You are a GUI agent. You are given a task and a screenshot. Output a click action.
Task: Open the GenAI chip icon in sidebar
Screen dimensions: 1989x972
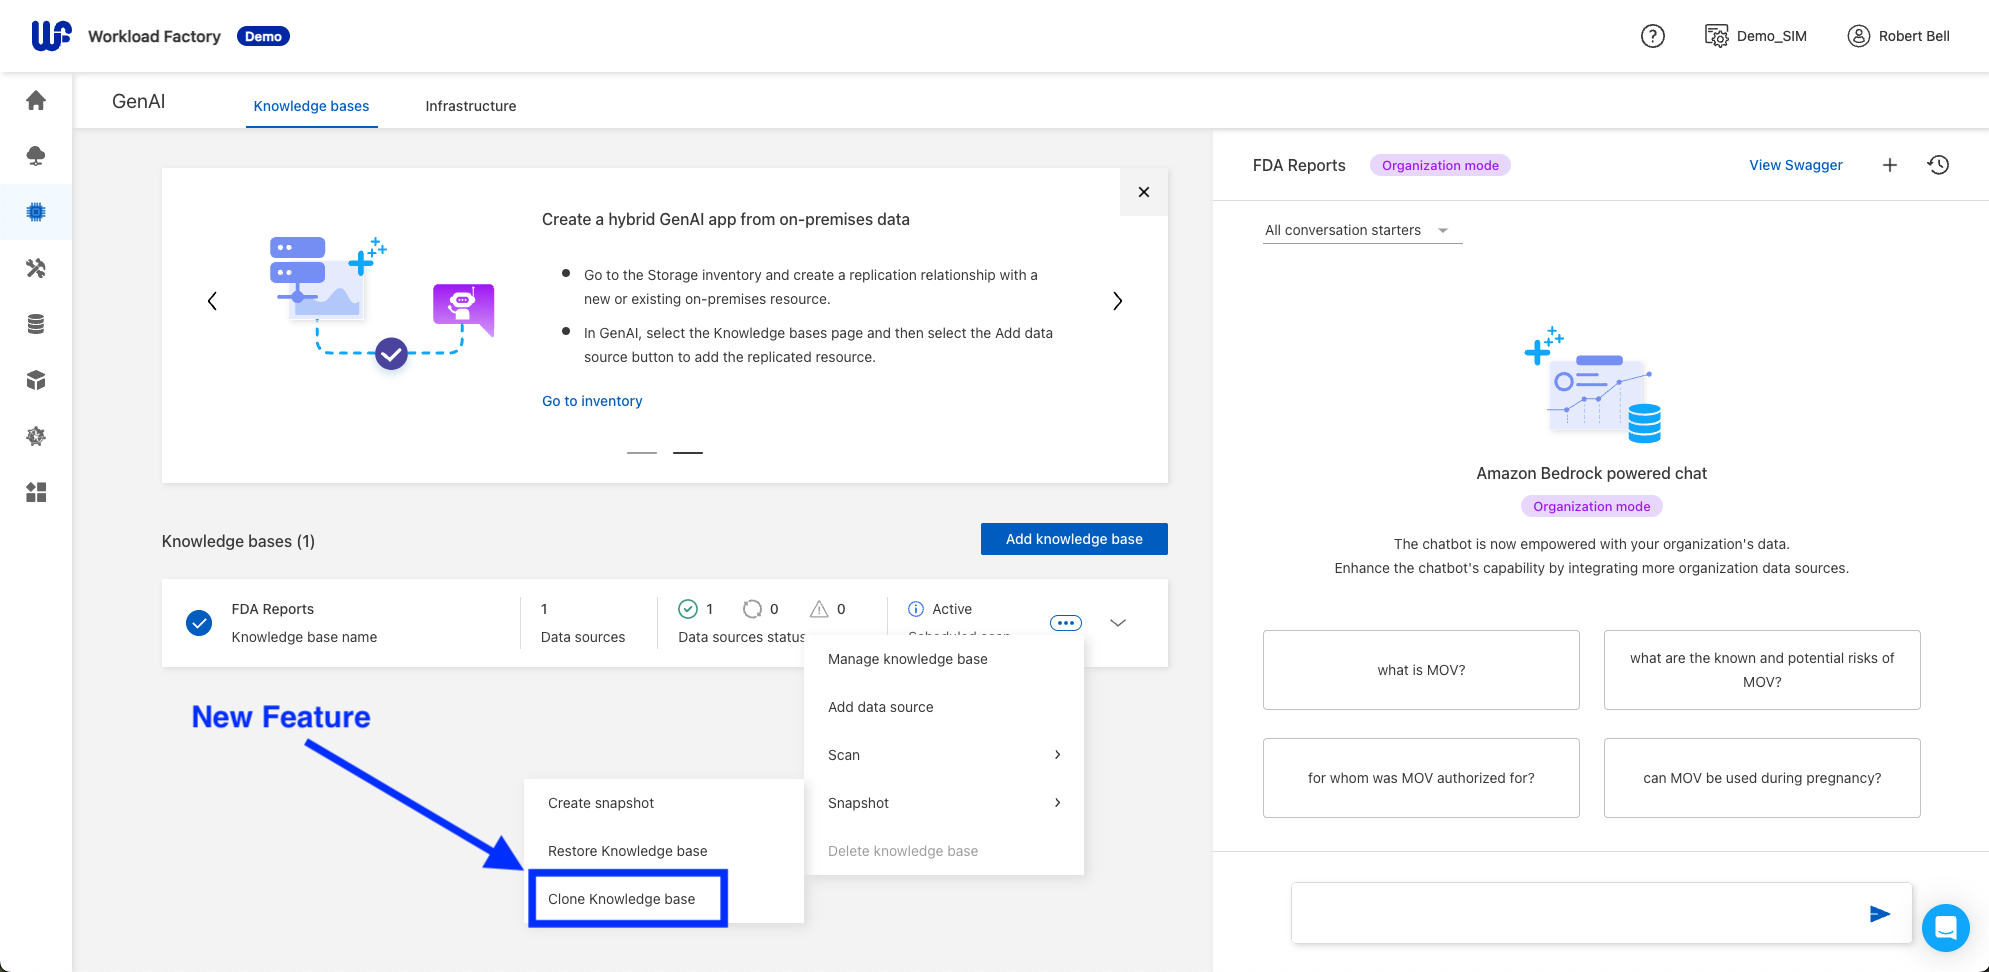36,212
